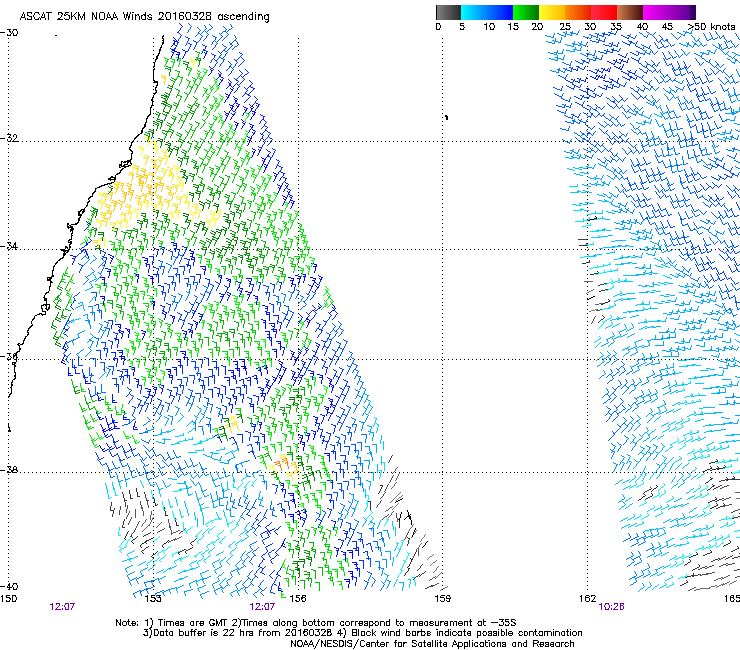The height and width of the screenshot is (650, 740).
Task: Click the '0' label under the color bar
Action: [x=438, y=27]
